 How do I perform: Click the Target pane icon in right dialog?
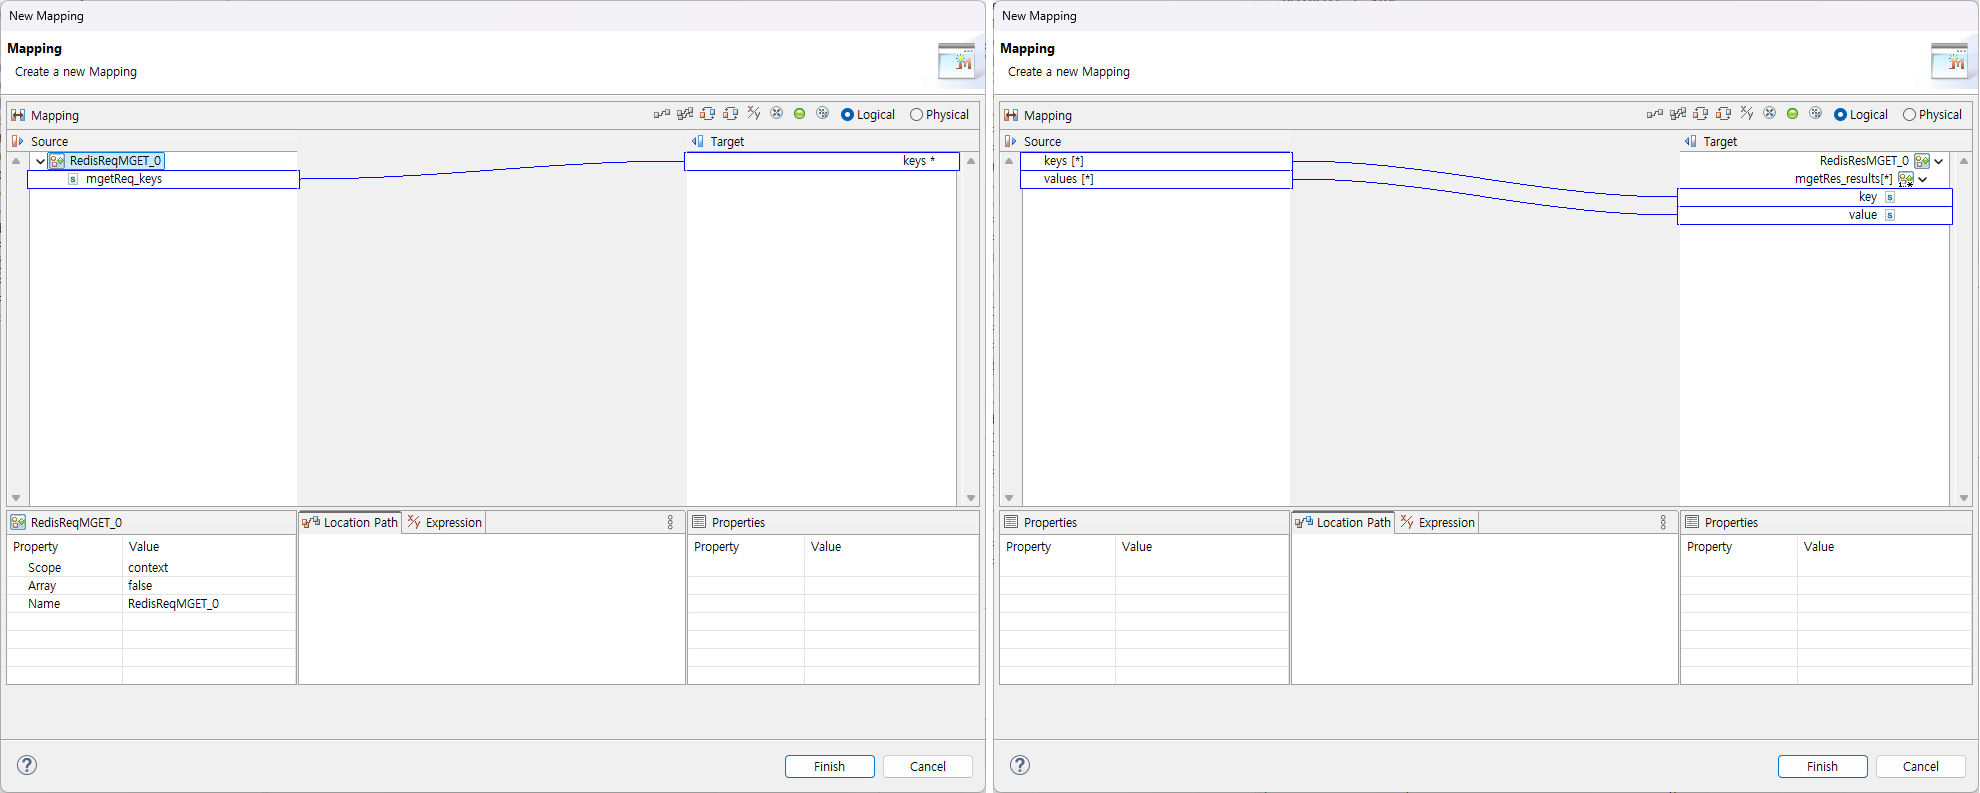[1691, 141]
